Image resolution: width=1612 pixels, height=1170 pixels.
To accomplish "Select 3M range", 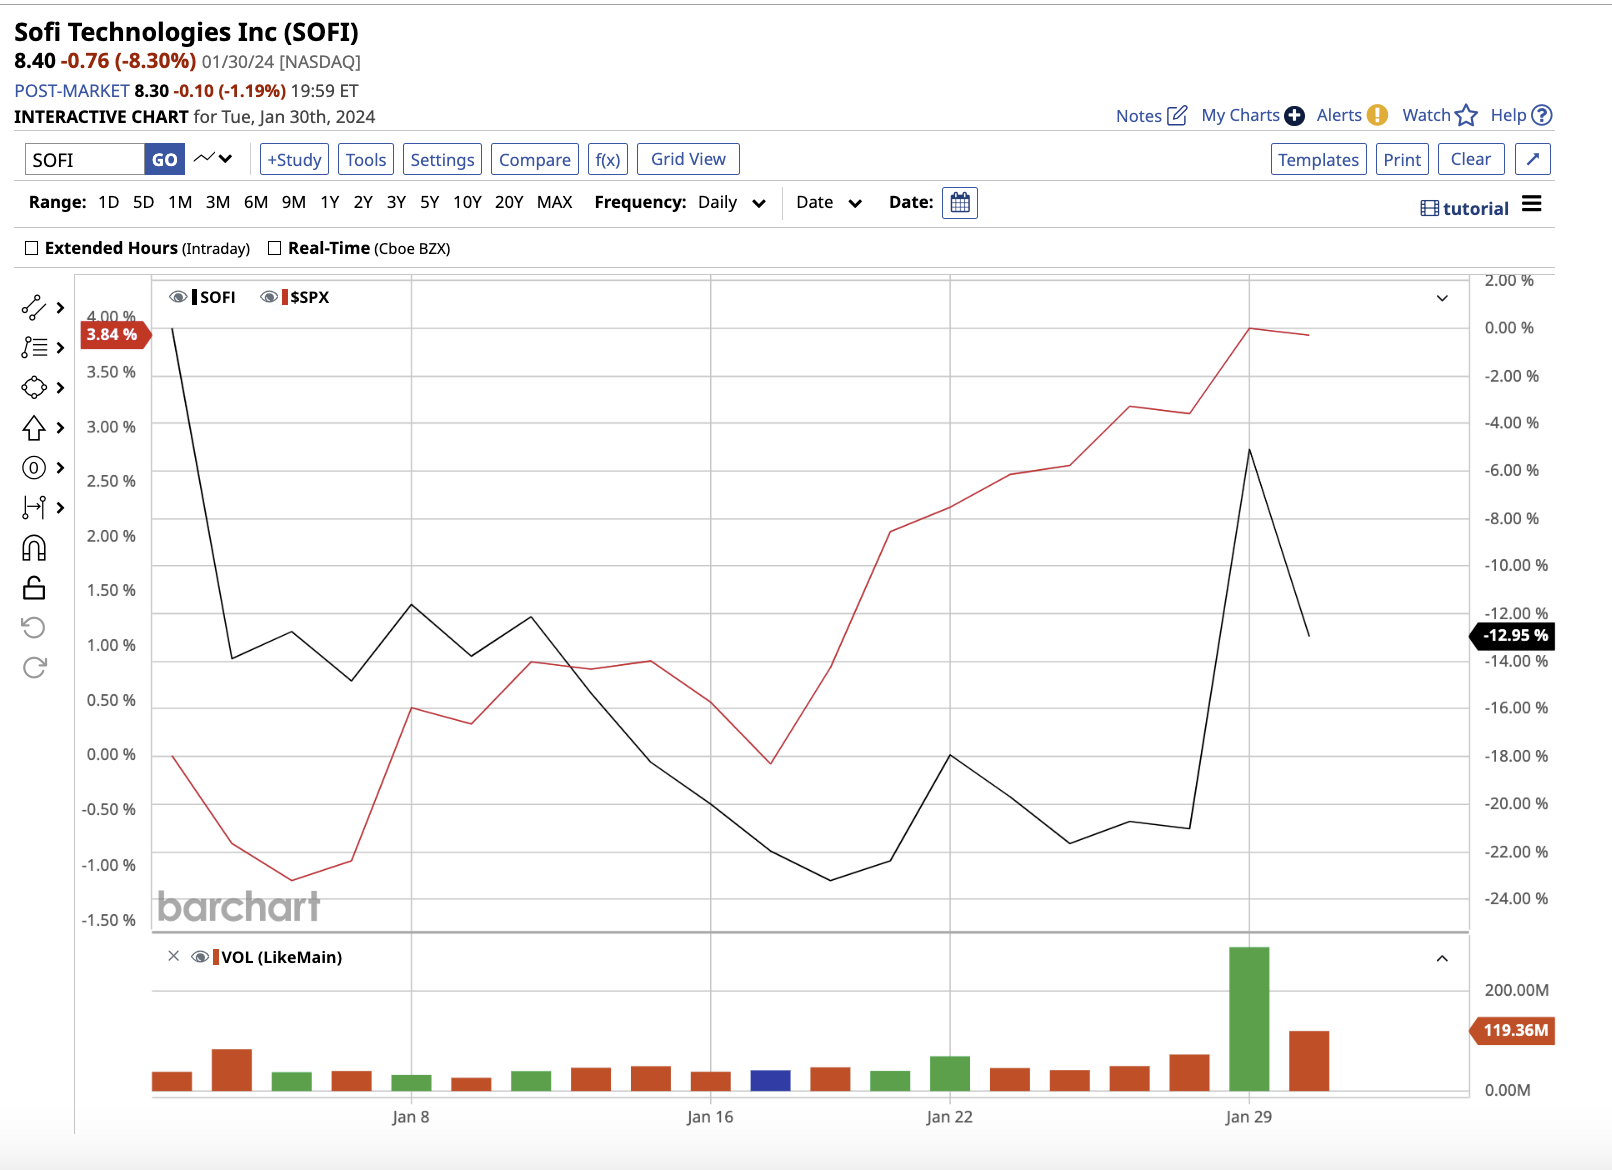I will (218, 202).
